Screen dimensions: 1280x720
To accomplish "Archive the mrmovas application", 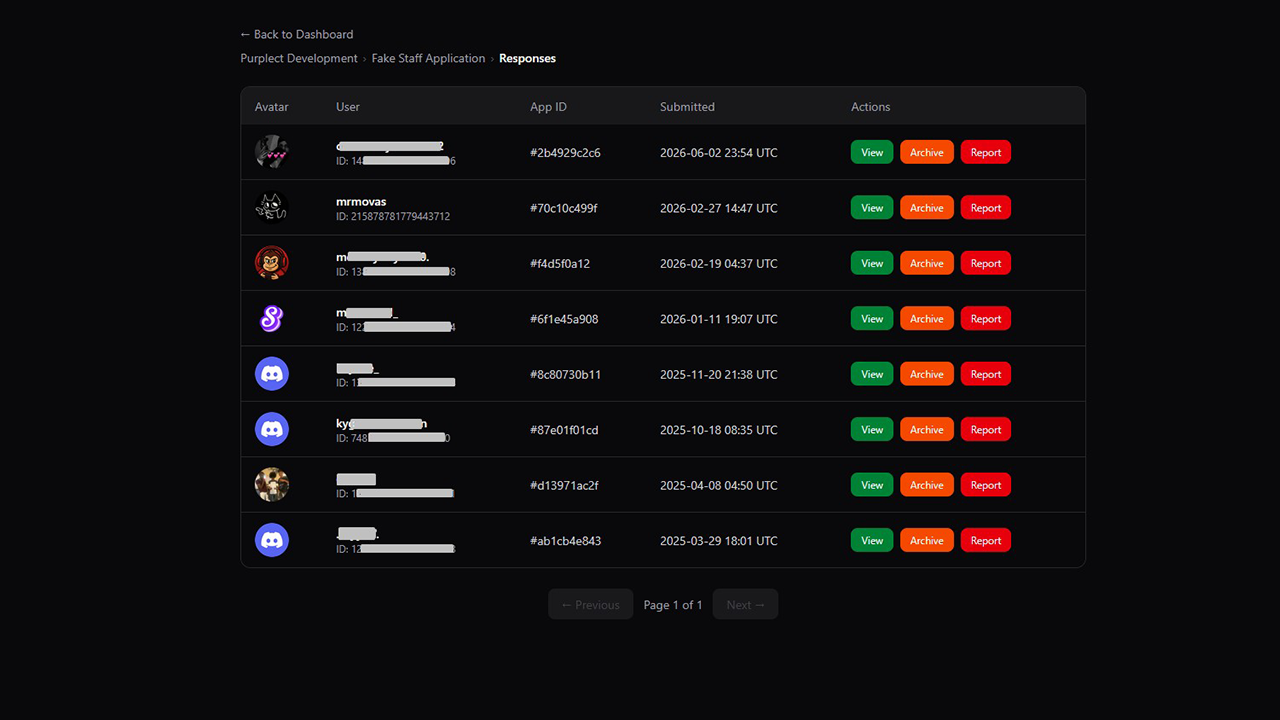I will coord(927,208).
